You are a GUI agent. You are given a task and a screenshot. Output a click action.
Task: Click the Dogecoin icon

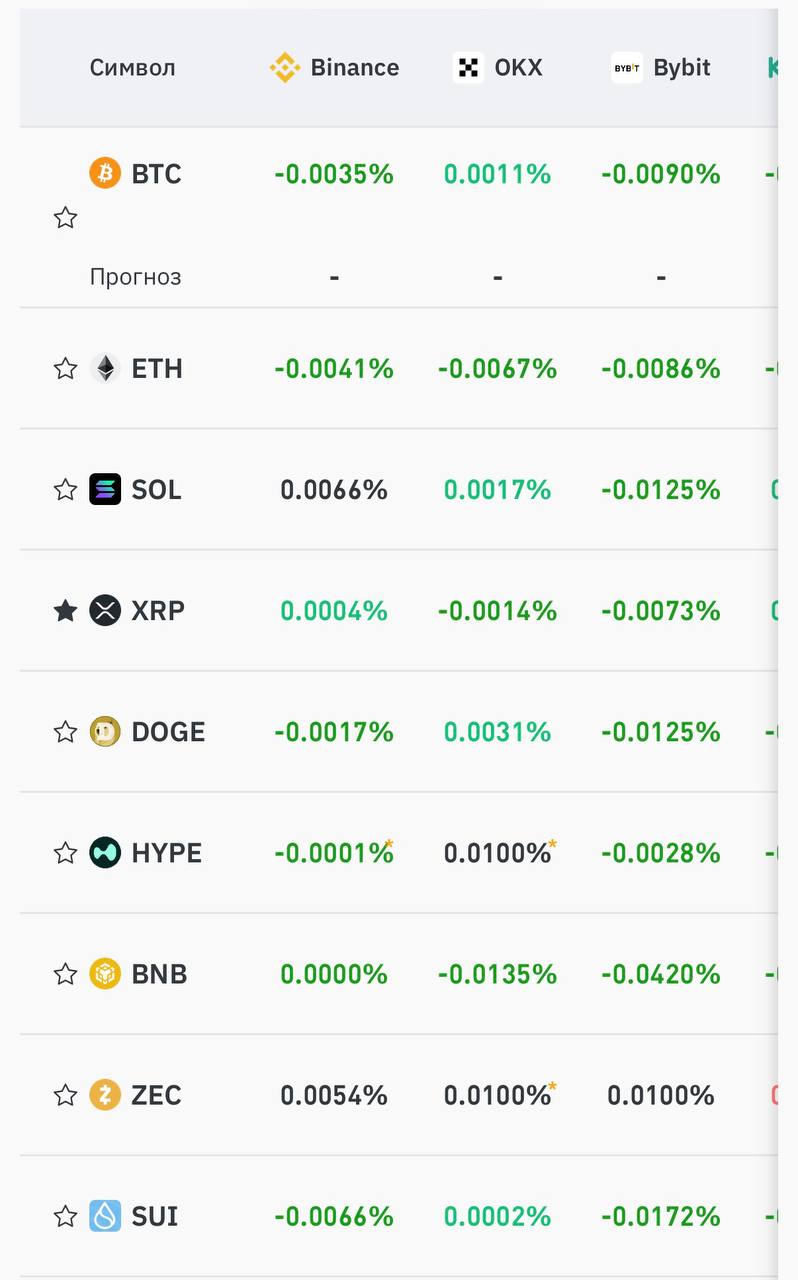[105, 731]
